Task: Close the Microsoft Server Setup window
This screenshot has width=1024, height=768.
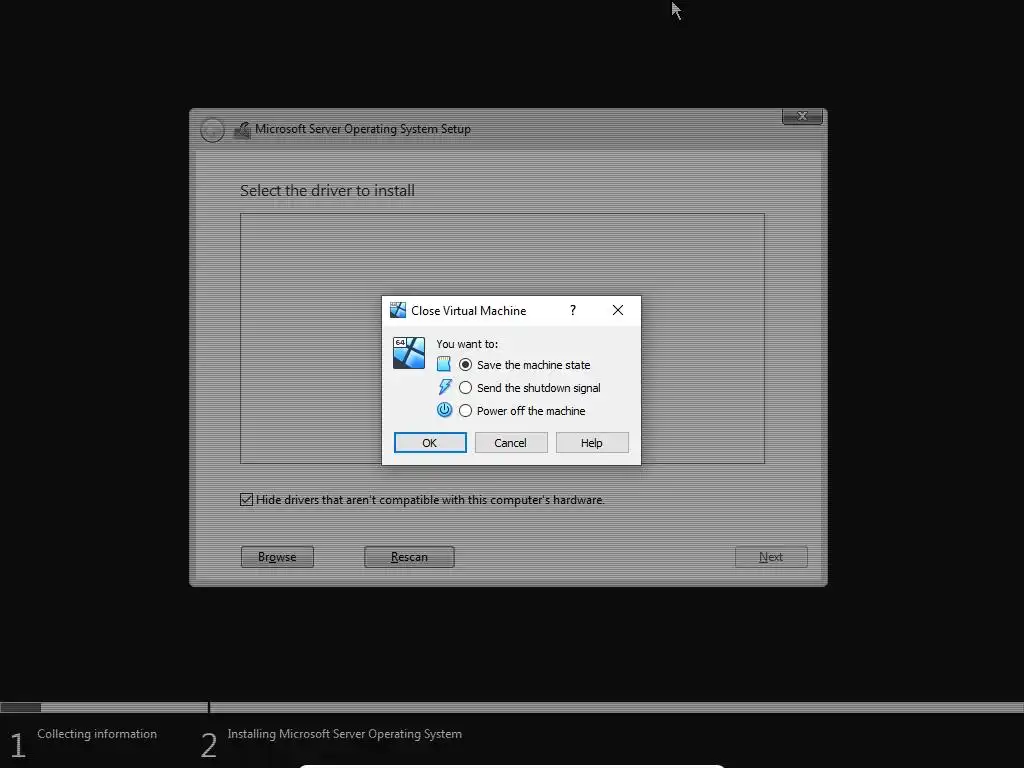Action: pos(802,116)
